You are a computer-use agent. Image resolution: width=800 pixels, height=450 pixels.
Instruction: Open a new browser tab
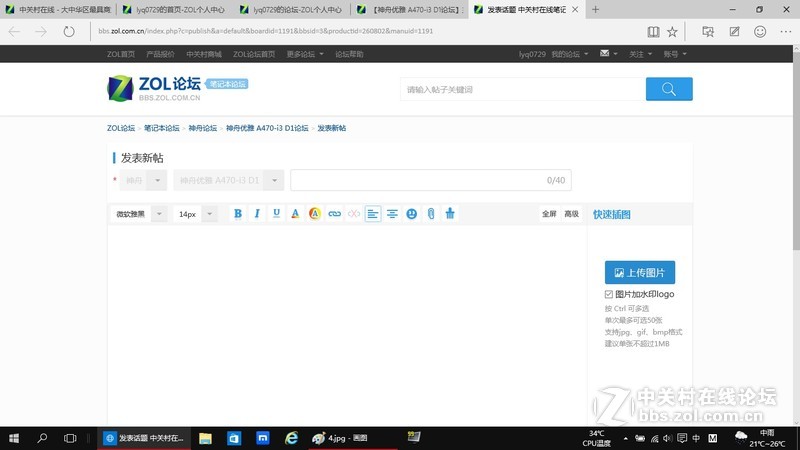[595, 9]
